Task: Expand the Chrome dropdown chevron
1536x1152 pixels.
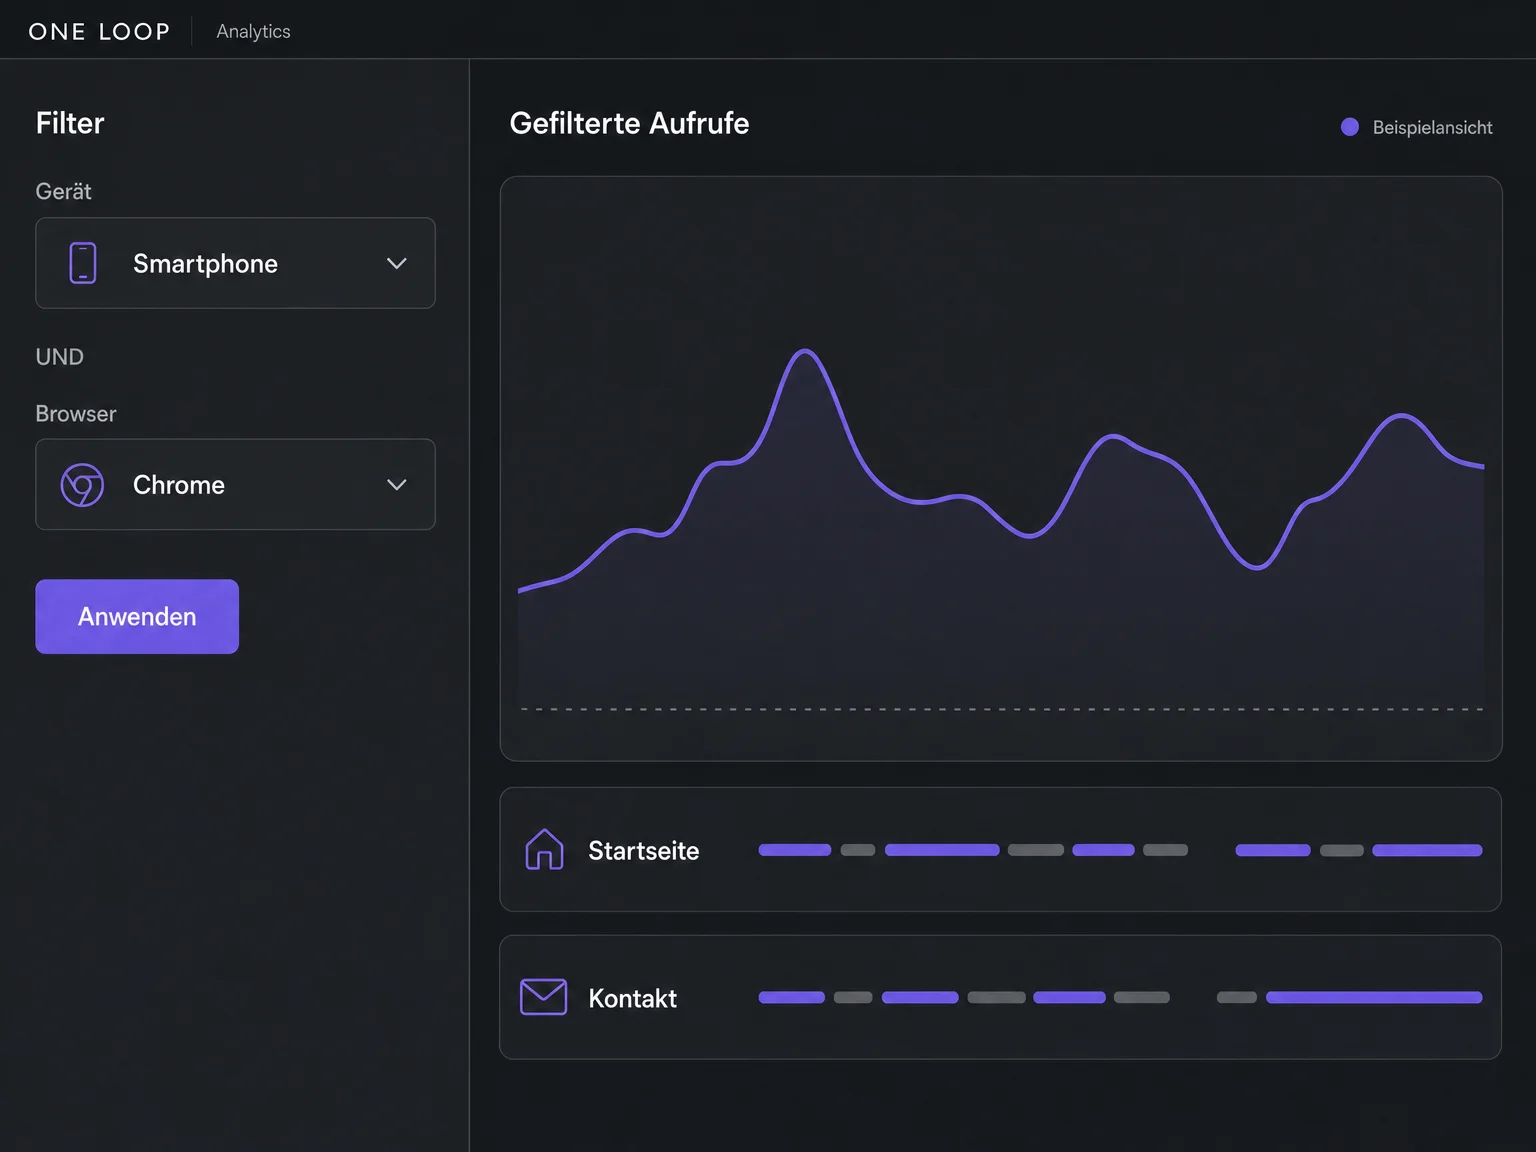Action: pyautogui.click(x=397, y=485)
